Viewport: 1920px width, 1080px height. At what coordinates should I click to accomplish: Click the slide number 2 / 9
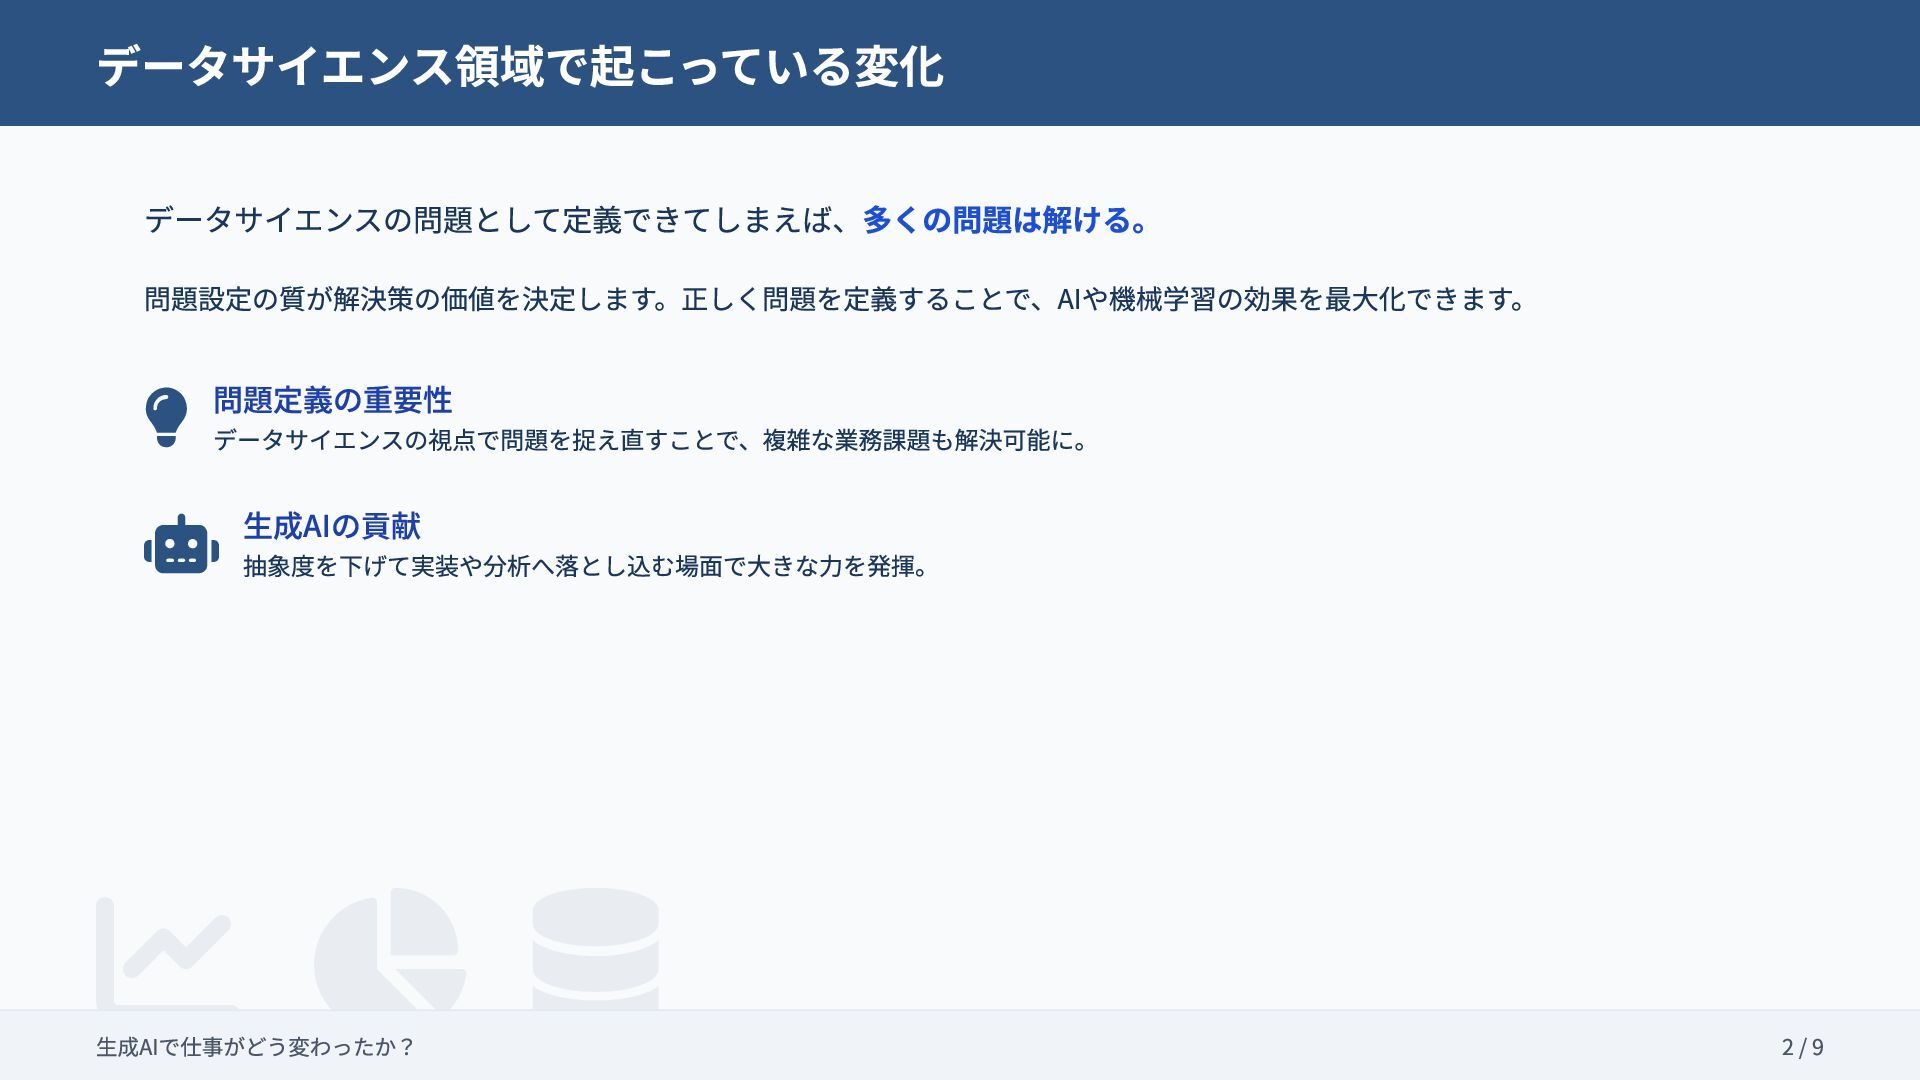[1802, 1047]
